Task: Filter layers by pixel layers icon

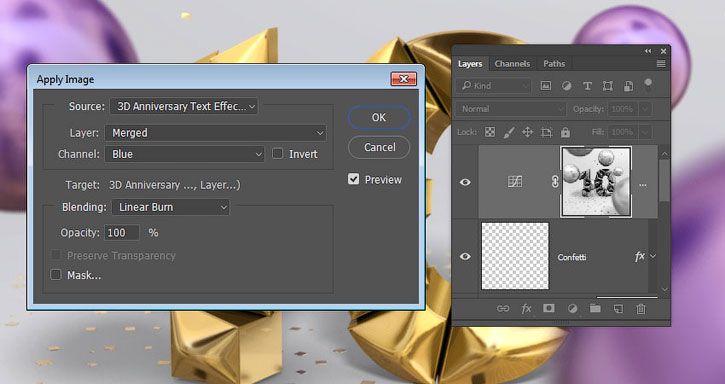Action: click(546, 86)
